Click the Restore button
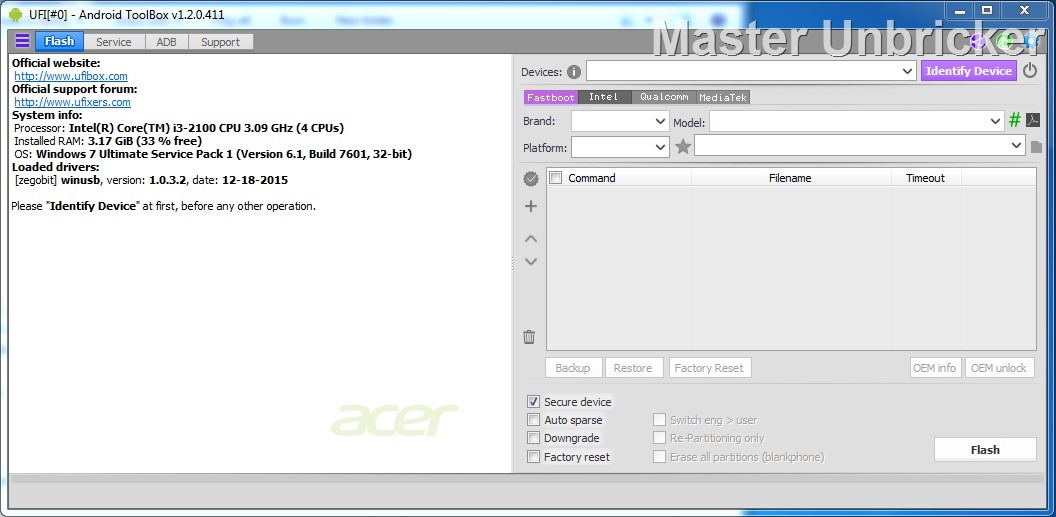The image size is (1056, 517). pos(632,368)
